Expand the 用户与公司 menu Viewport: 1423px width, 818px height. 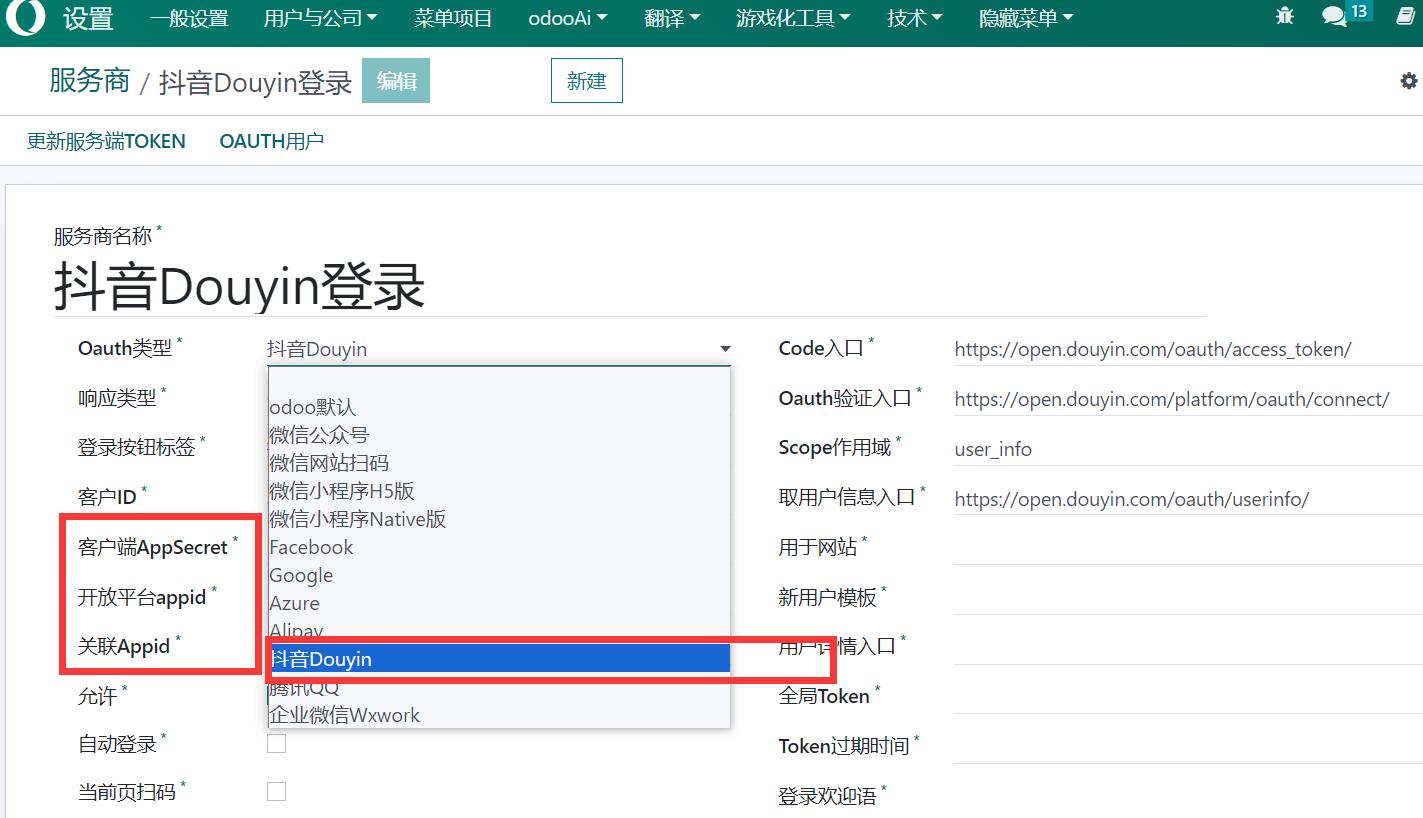[320, 18]
